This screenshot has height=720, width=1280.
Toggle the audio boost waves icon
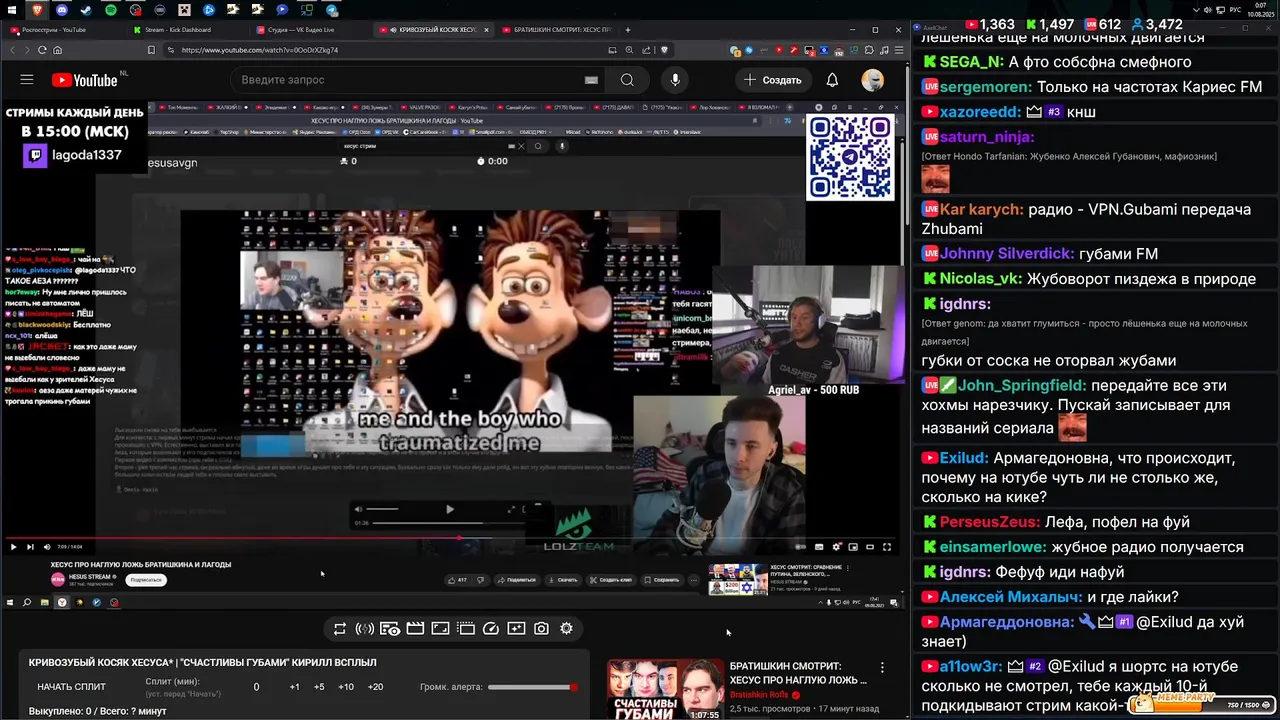click(365, 629)
